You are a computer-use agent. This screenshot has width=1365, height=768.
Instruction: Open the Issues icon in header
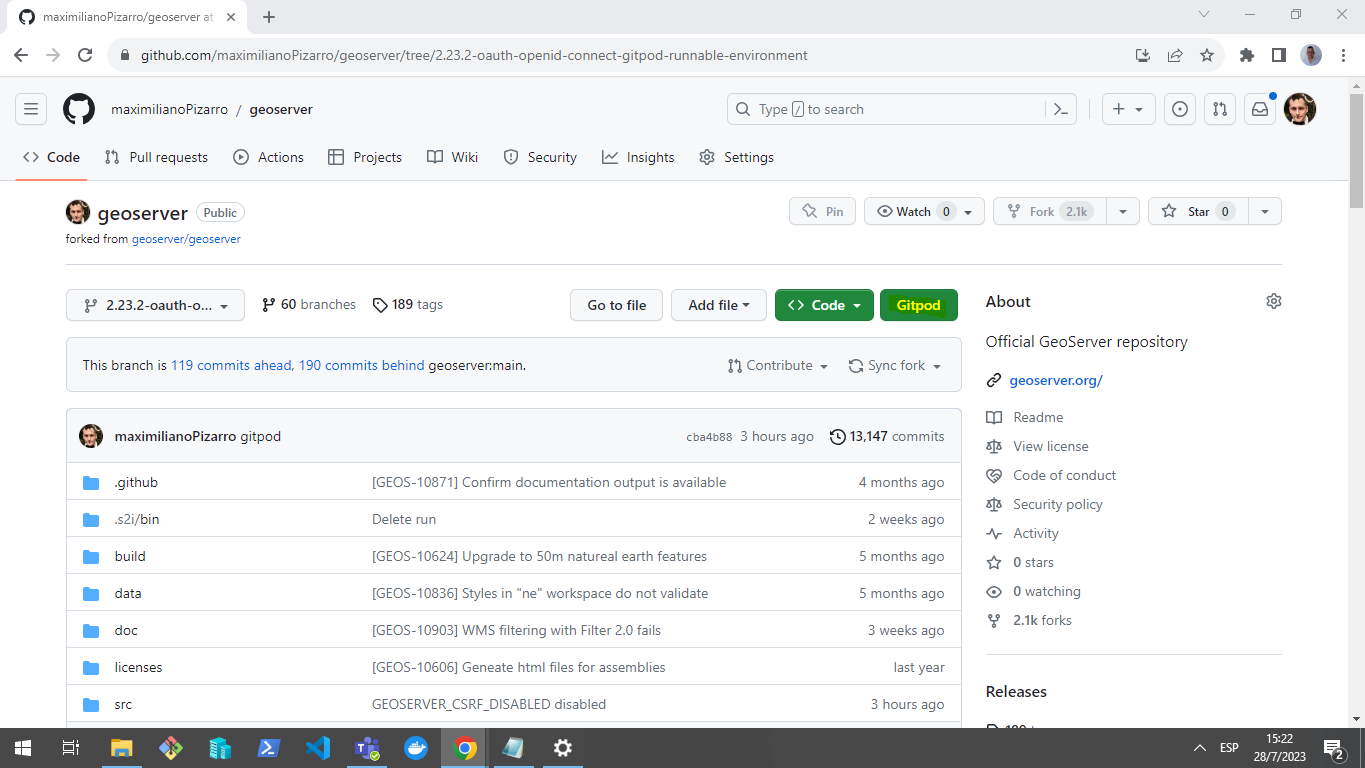pyautogui.click(x=1180, y=109)
